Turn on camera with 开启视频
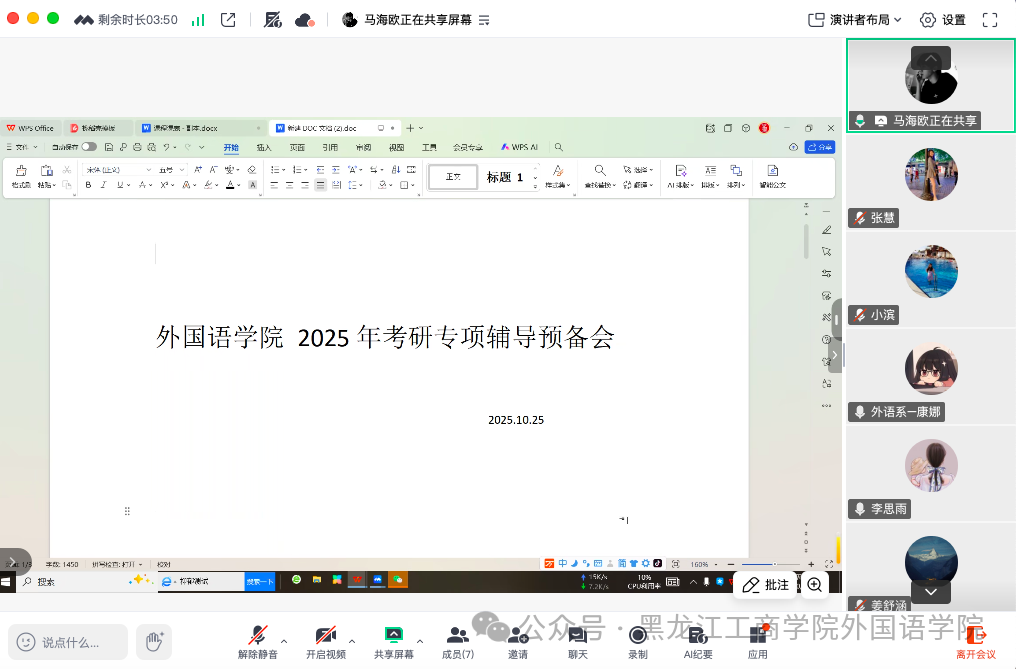Image resolution: width=1016 pixels, height=669 pixels. point(325,636)
